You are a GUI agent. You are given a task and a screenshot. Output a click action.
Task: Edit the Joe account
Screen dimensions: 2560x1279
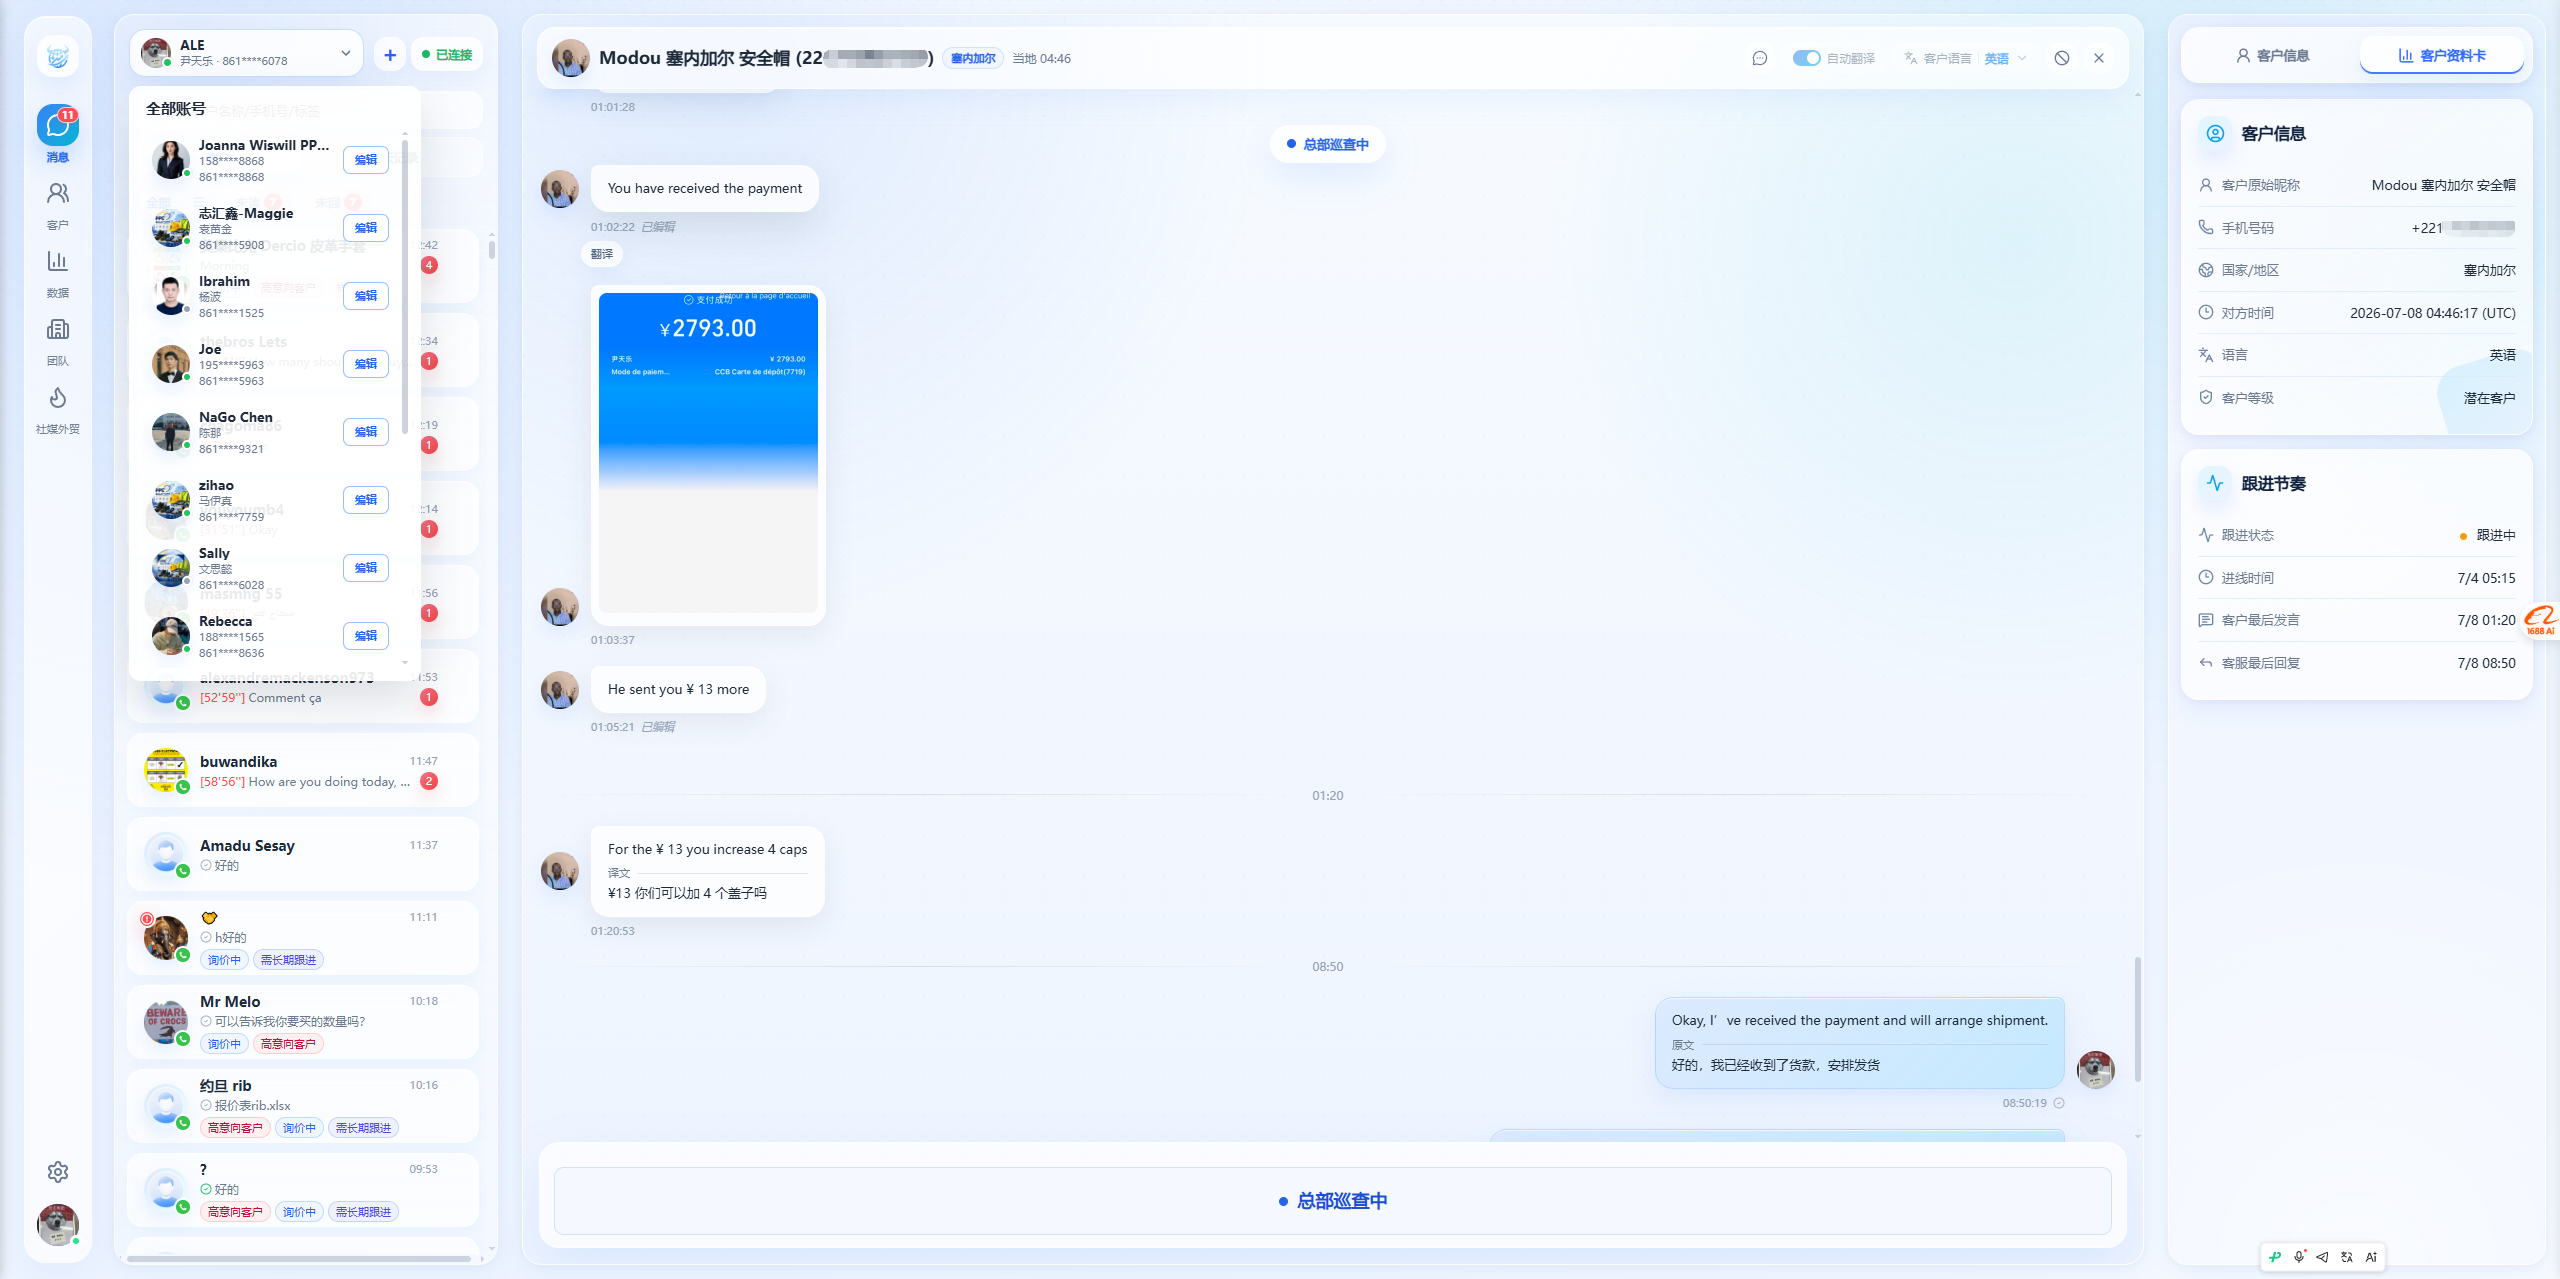coord(366,364)
